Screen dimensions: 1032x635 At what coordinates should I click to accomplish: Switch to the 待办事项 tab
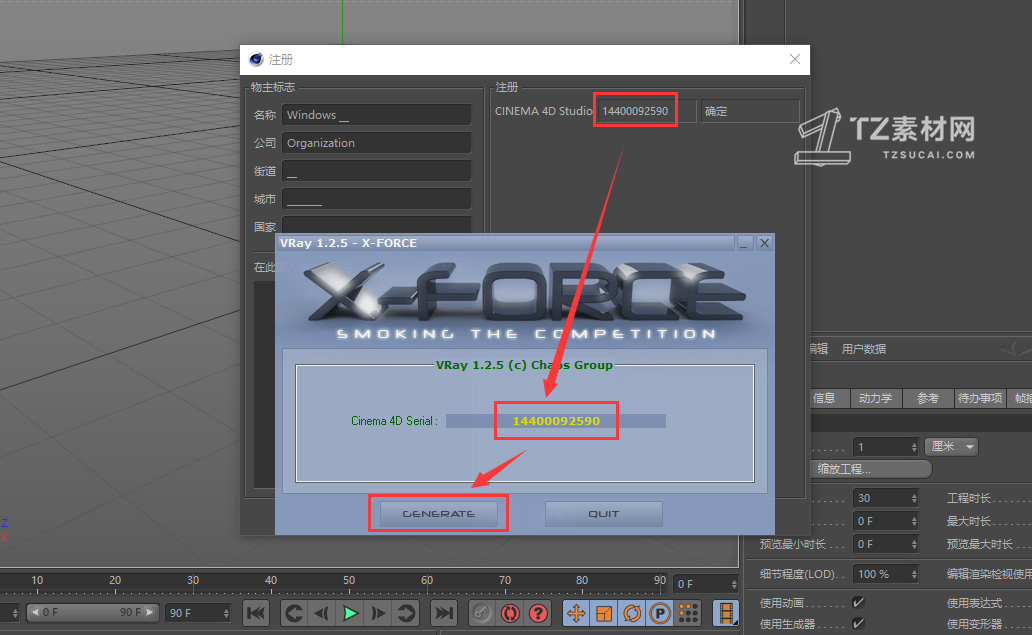point(980,398)
